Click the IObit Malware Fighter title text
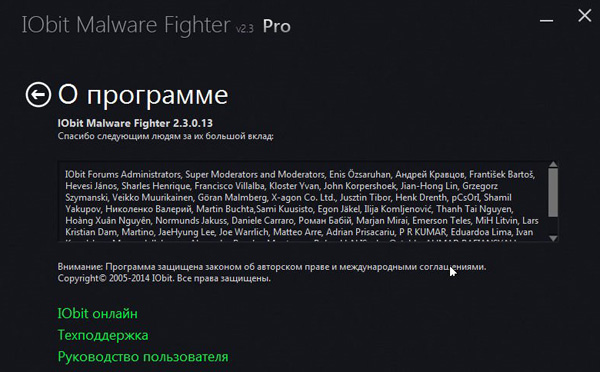 click(126, 25)
